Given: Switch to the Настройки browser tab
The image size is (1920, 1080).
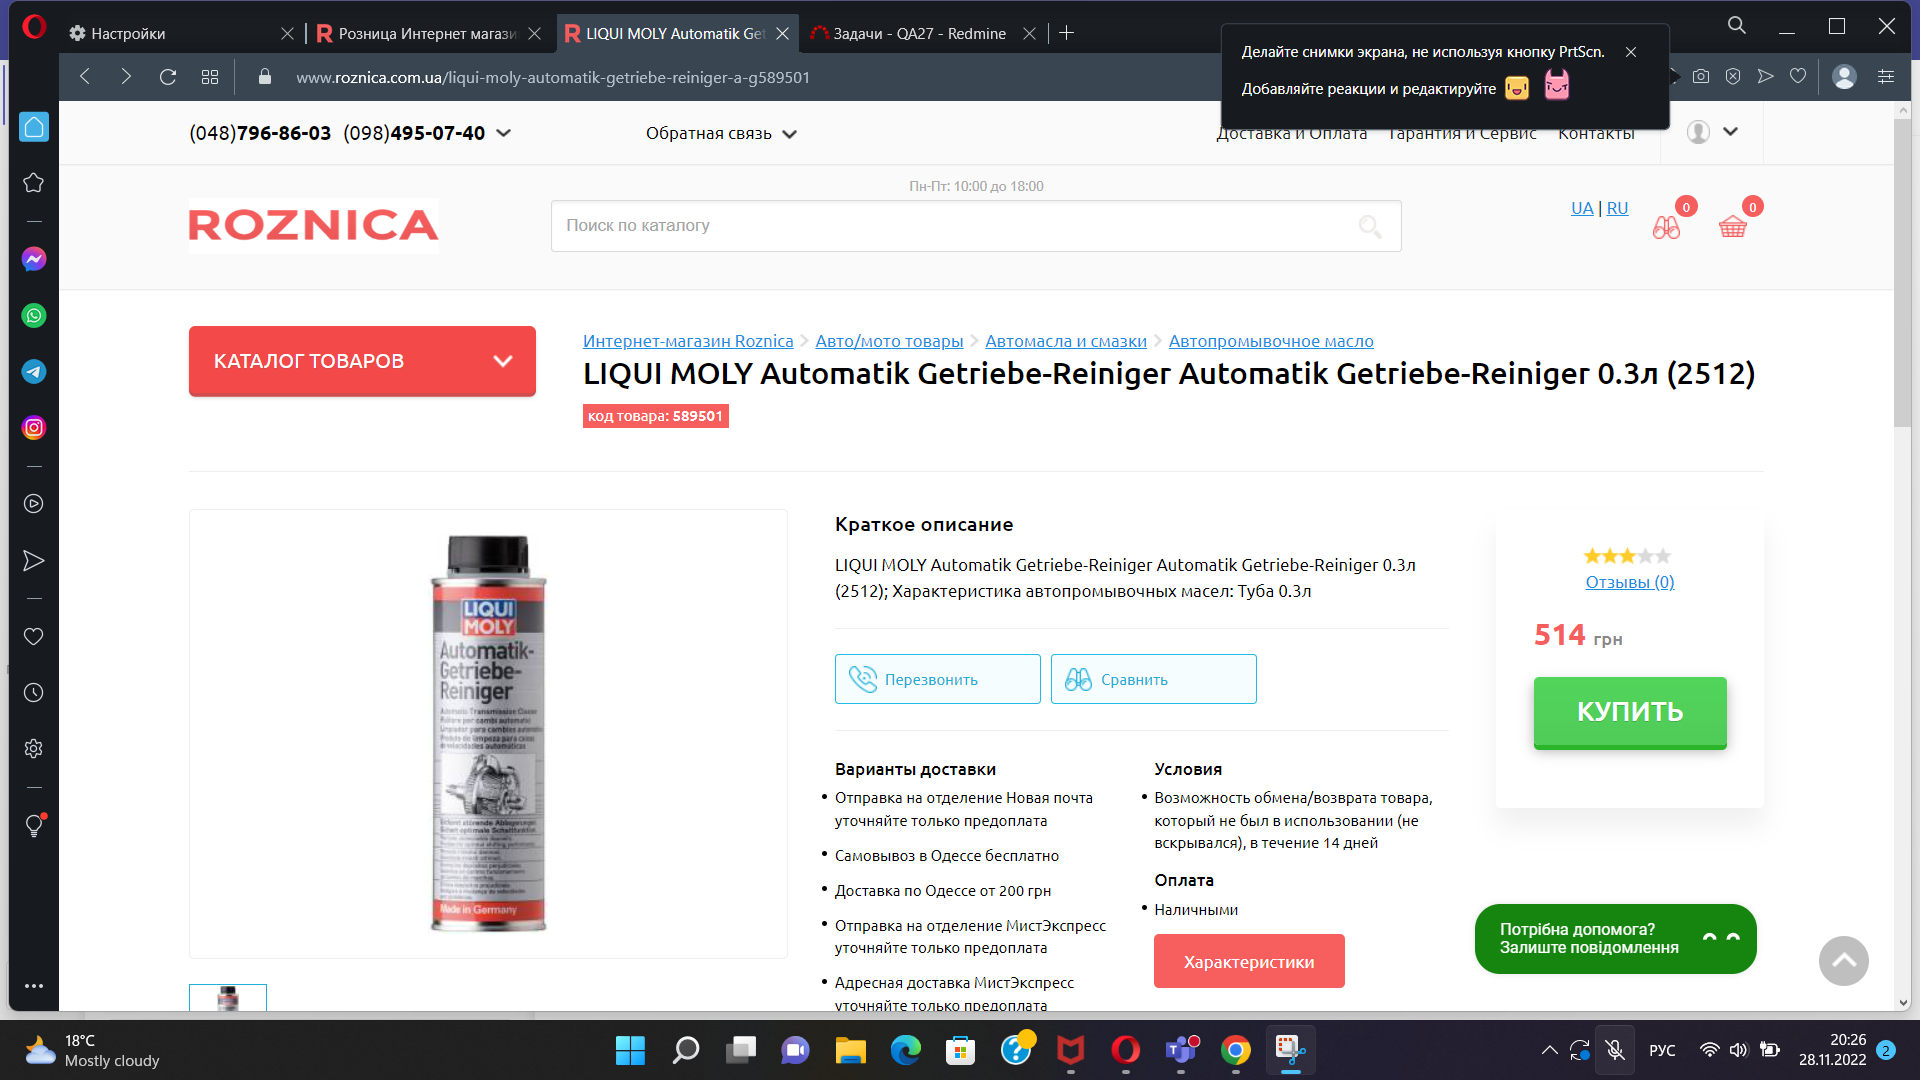Looking at the screenshot, I should (170, 34).
